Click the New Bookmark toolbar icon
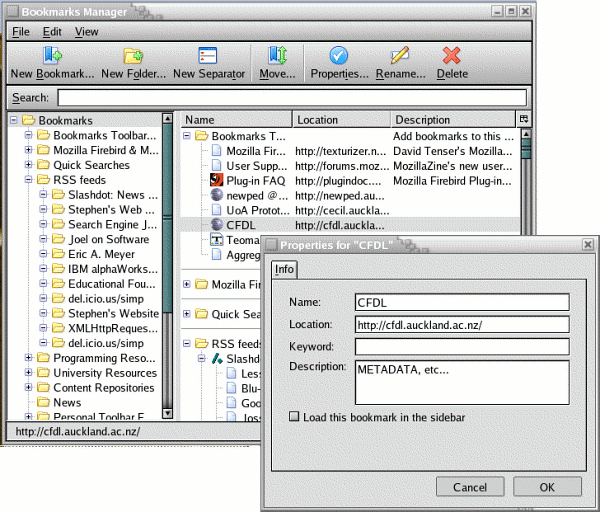600x512 pixels. click(52, 55)
